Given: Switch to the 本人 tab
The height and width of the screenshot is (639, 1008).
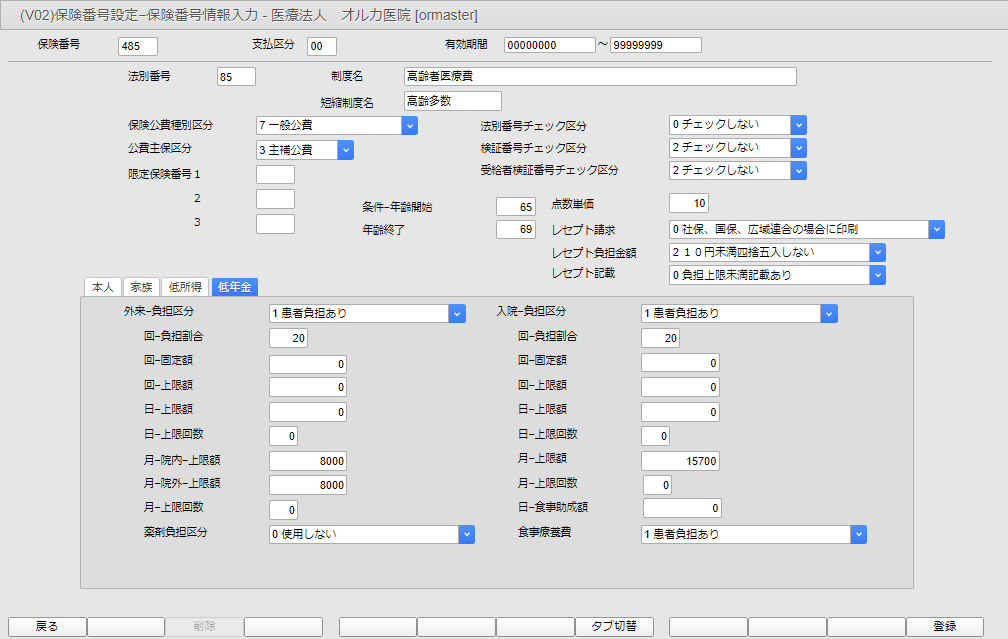Looking at the screenshot, I should [x=103, y=287].
